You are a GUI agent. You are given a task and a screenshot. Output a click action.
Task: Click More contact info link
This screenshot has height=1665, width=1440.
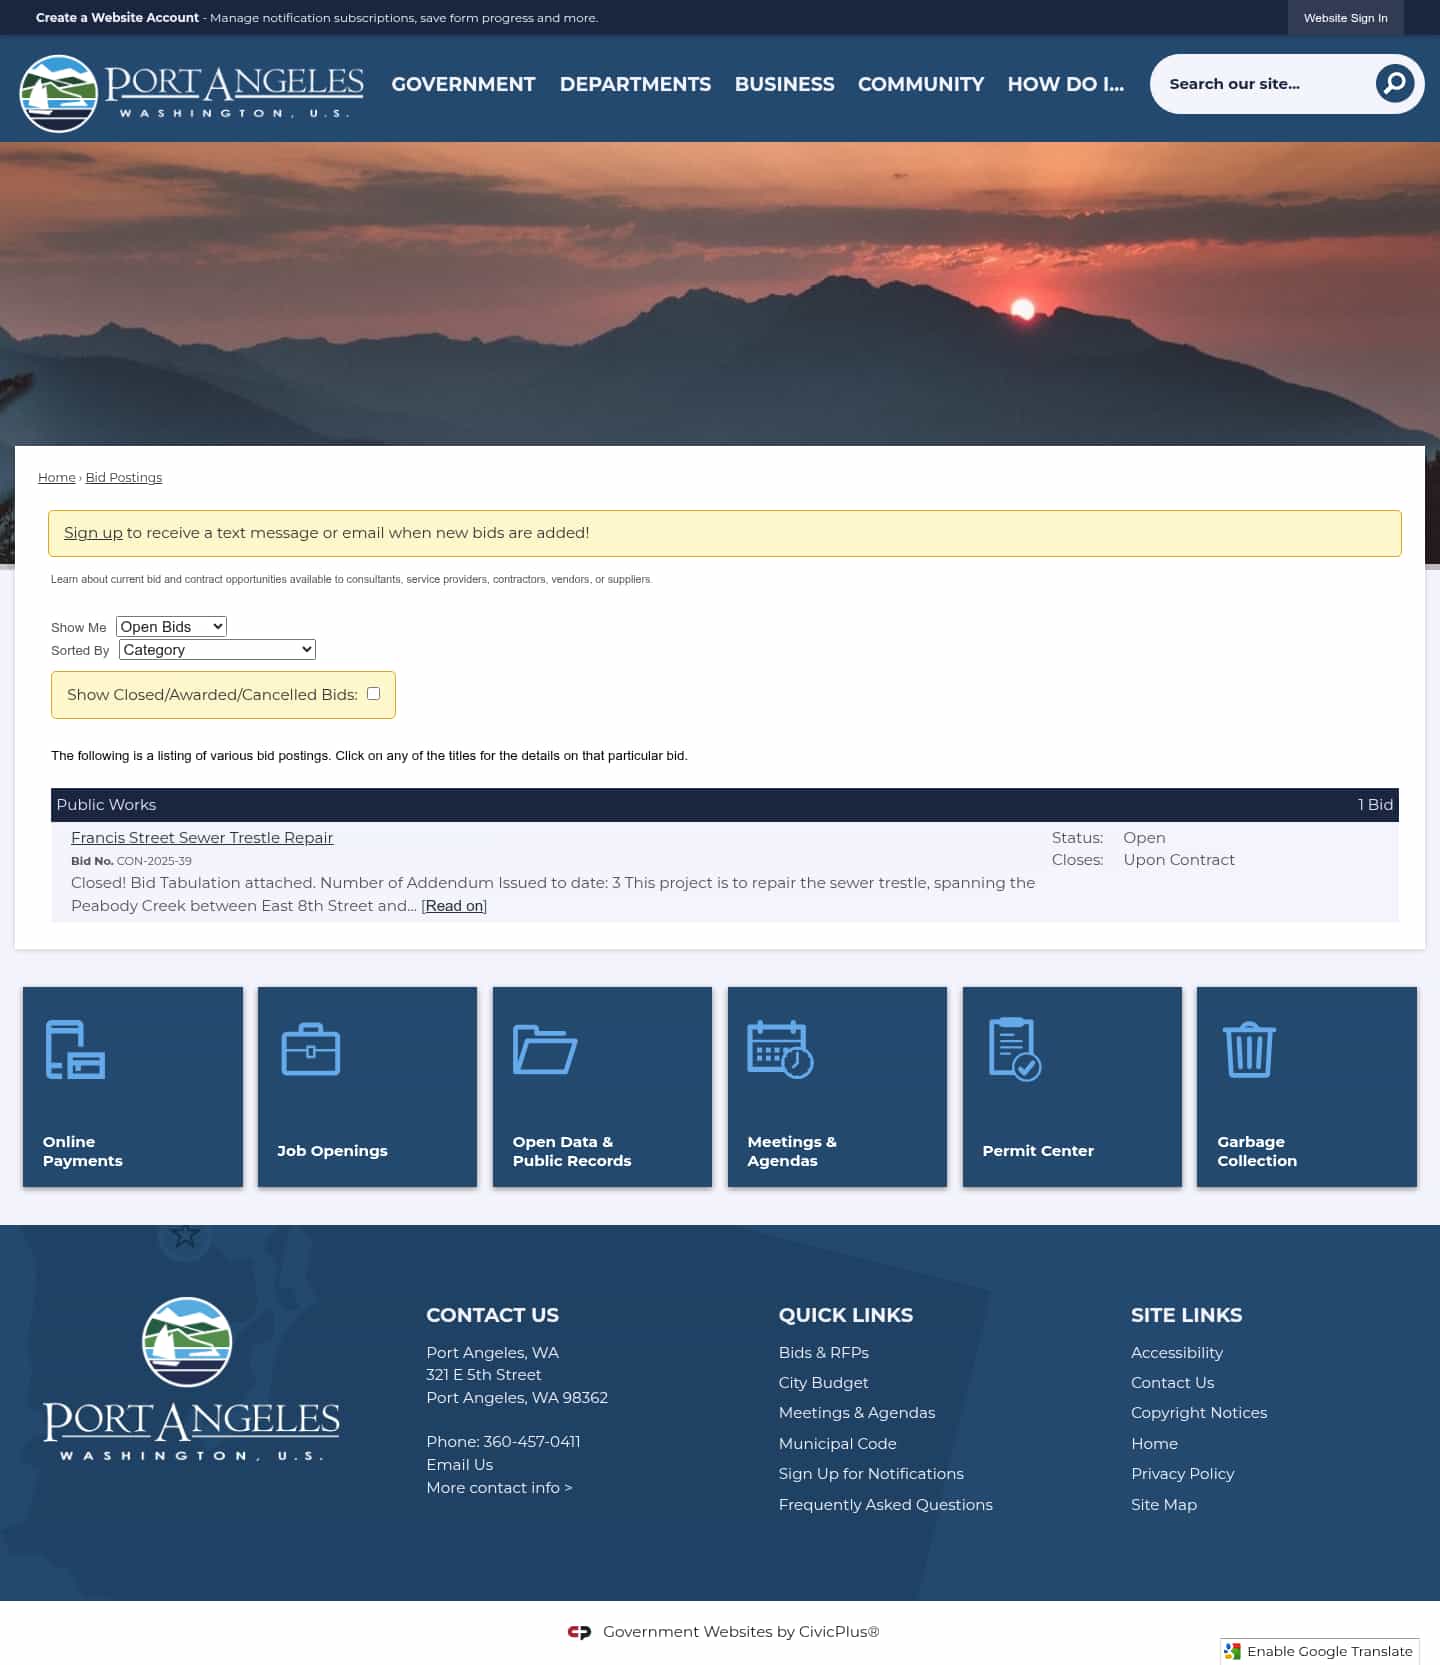click(x=499, y=1488)
